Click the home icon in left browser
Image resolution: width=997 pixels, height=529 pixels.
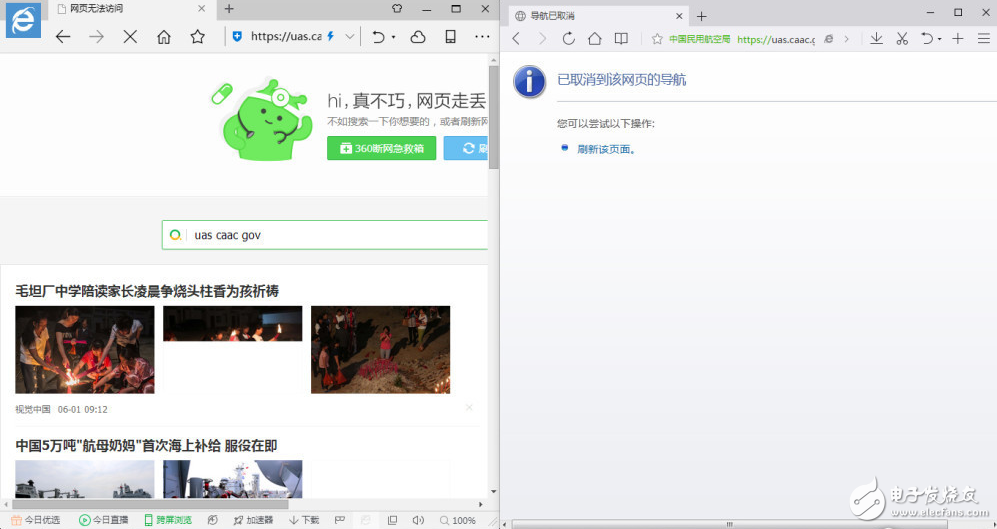pyautogui.click(x=164, y=37)
